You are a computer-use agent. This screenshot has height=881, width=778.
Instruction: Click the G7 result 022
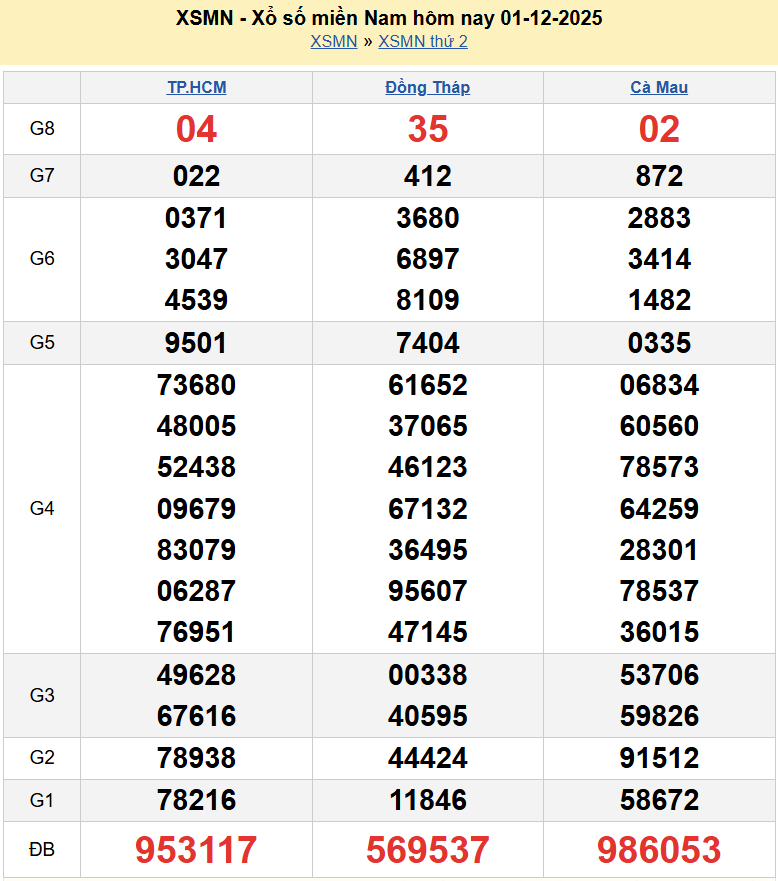pyautogui.click(x=196, y=176)
